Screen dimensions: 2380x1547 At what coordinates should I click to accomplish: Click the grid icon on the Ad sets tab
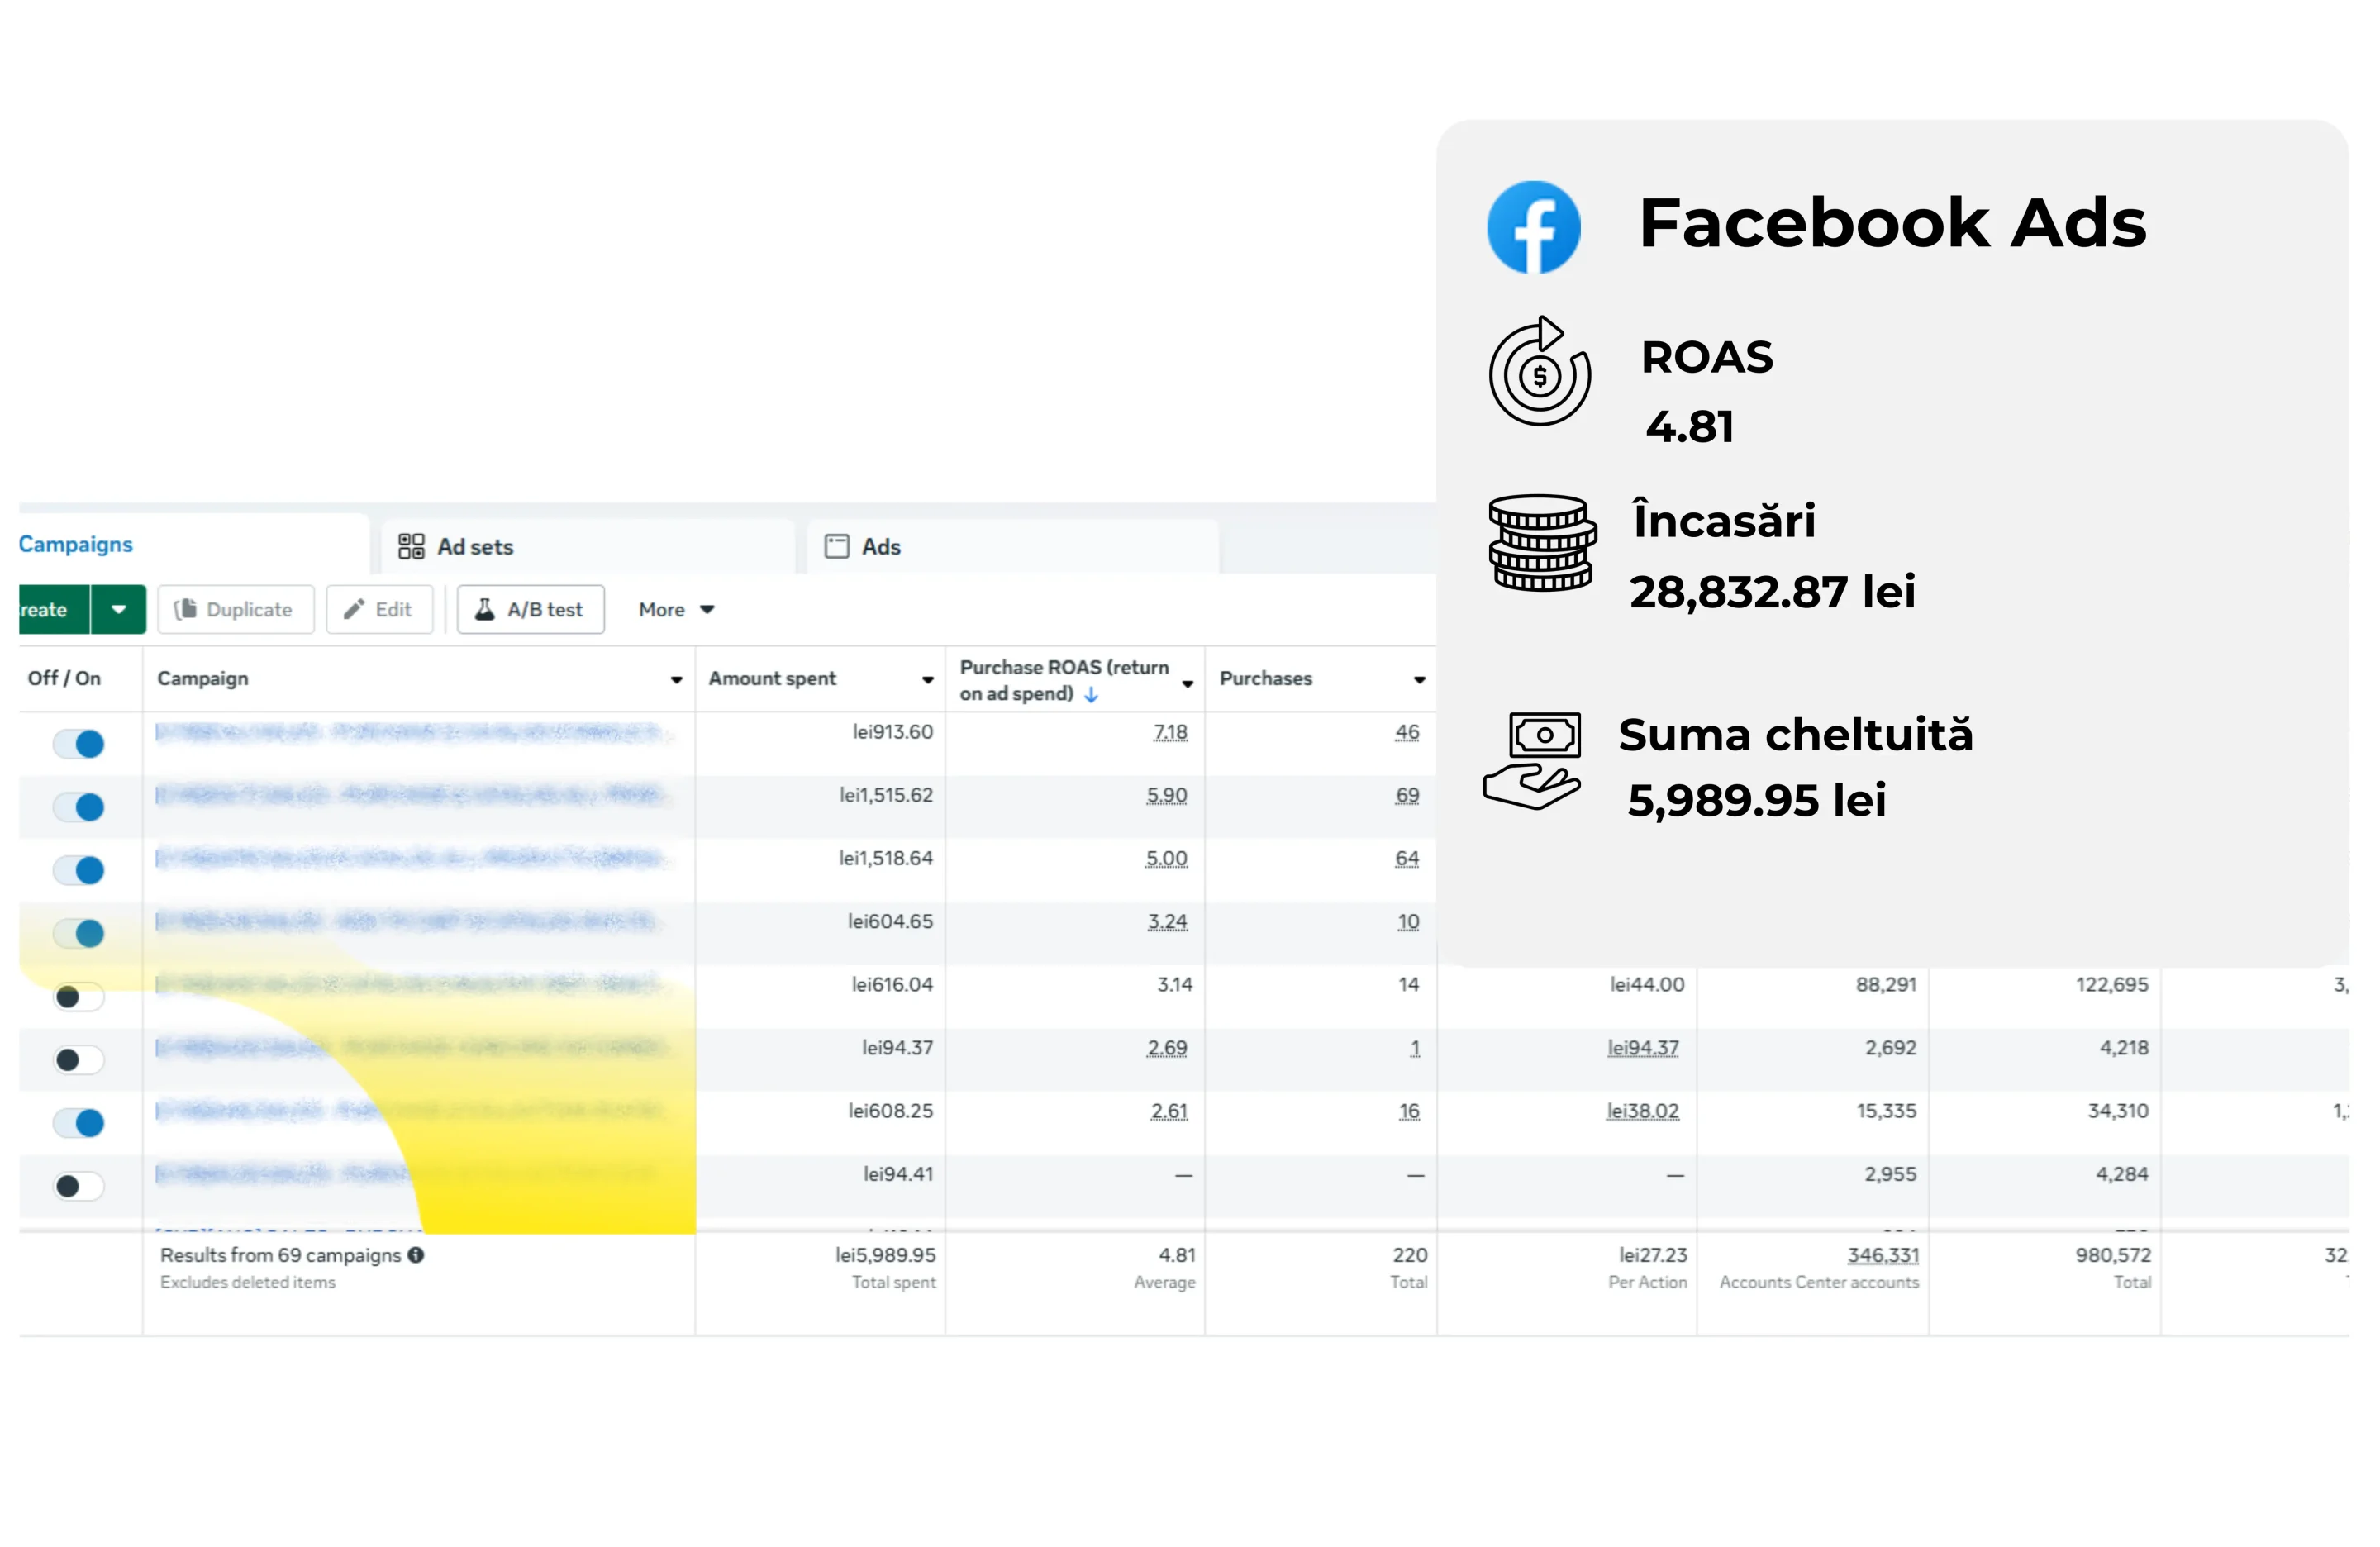411,546
